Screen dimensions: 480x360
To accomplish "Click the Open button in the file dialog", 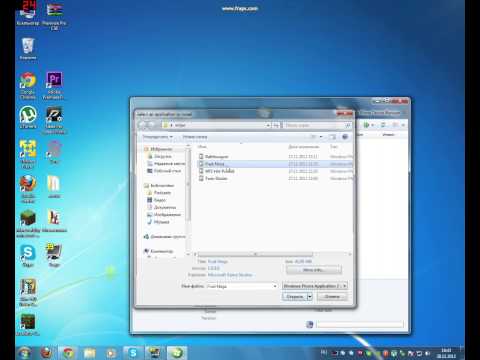I will pos(295,297).
